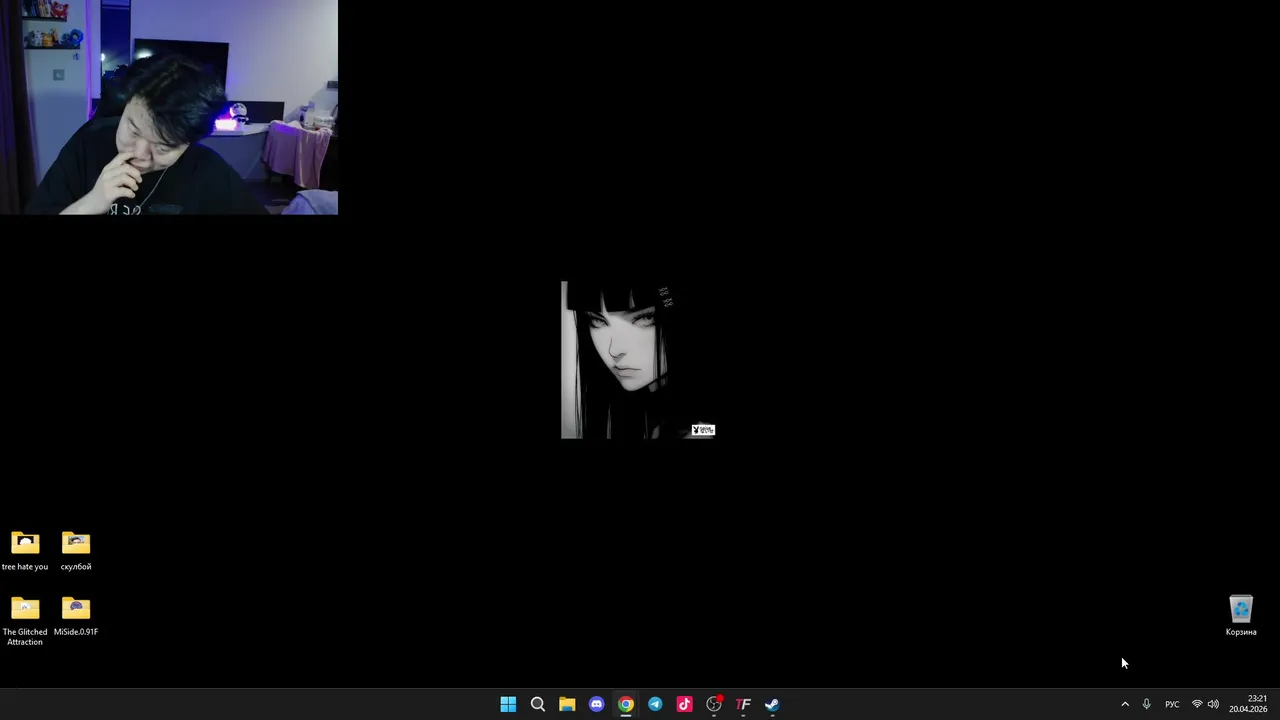Open taskbar Search

(x=537, y=704)
